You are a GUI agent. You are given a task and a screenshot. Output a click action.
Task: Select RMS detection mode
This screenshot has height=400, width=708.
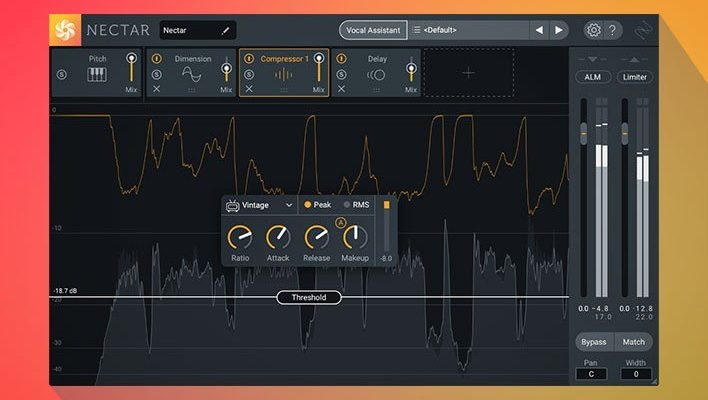[355, 205]
